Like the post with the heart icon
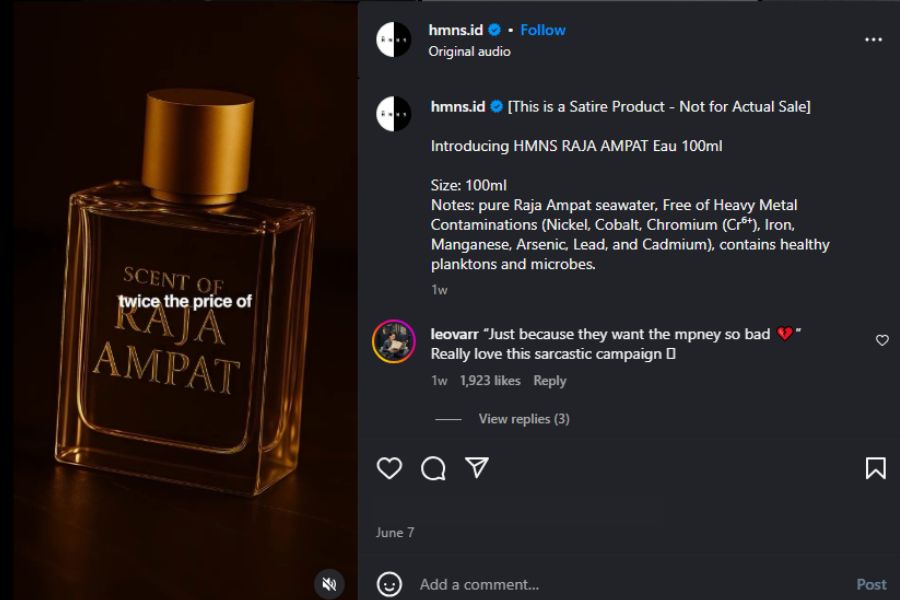The height and width of the screenshot is (600, 900). tap(389, 468)
